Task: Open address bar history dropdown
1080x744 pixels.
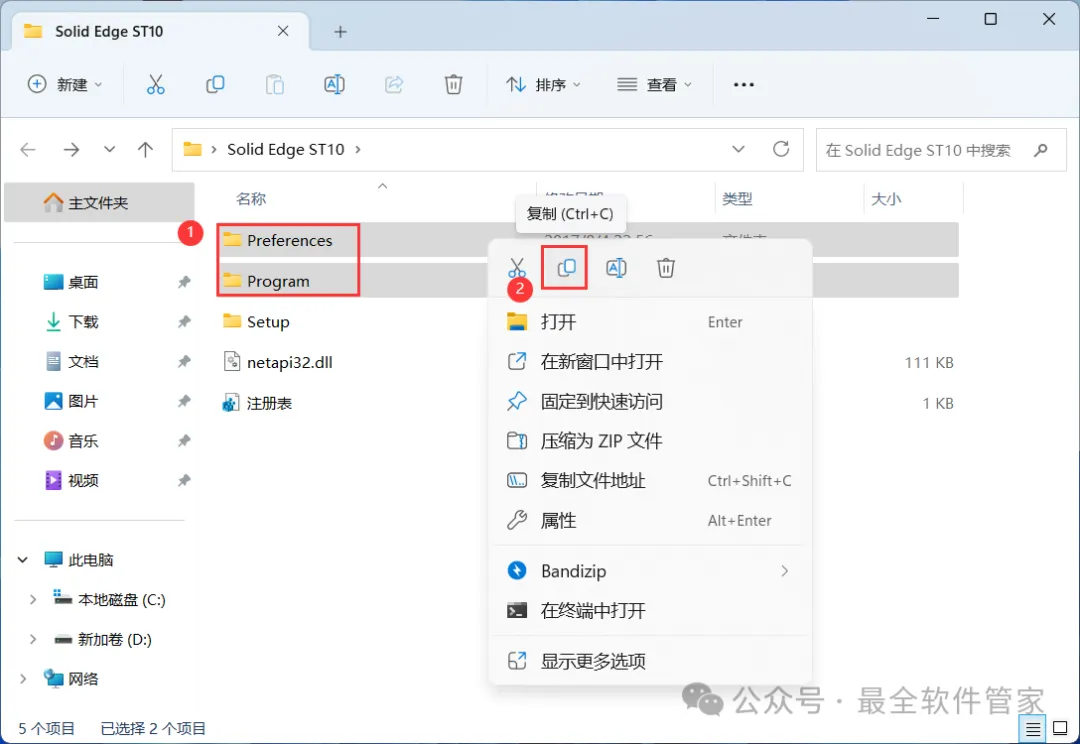Action: coord(738,149)
